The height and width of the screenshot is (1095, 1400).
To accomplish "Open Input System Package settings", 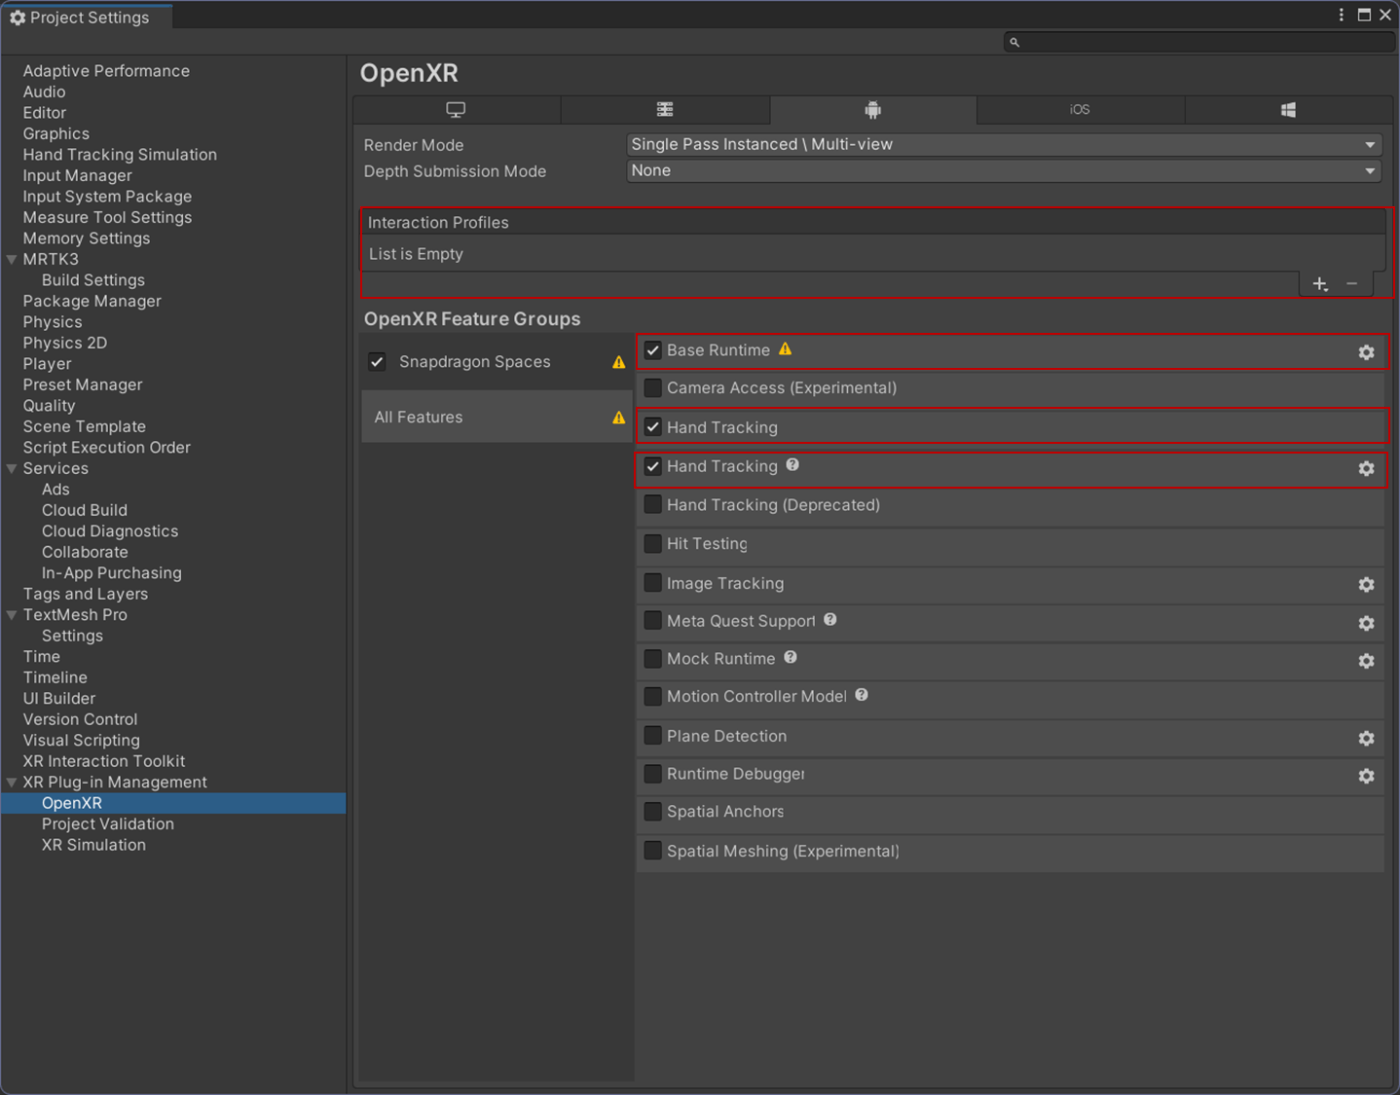I will click(107, 197).
